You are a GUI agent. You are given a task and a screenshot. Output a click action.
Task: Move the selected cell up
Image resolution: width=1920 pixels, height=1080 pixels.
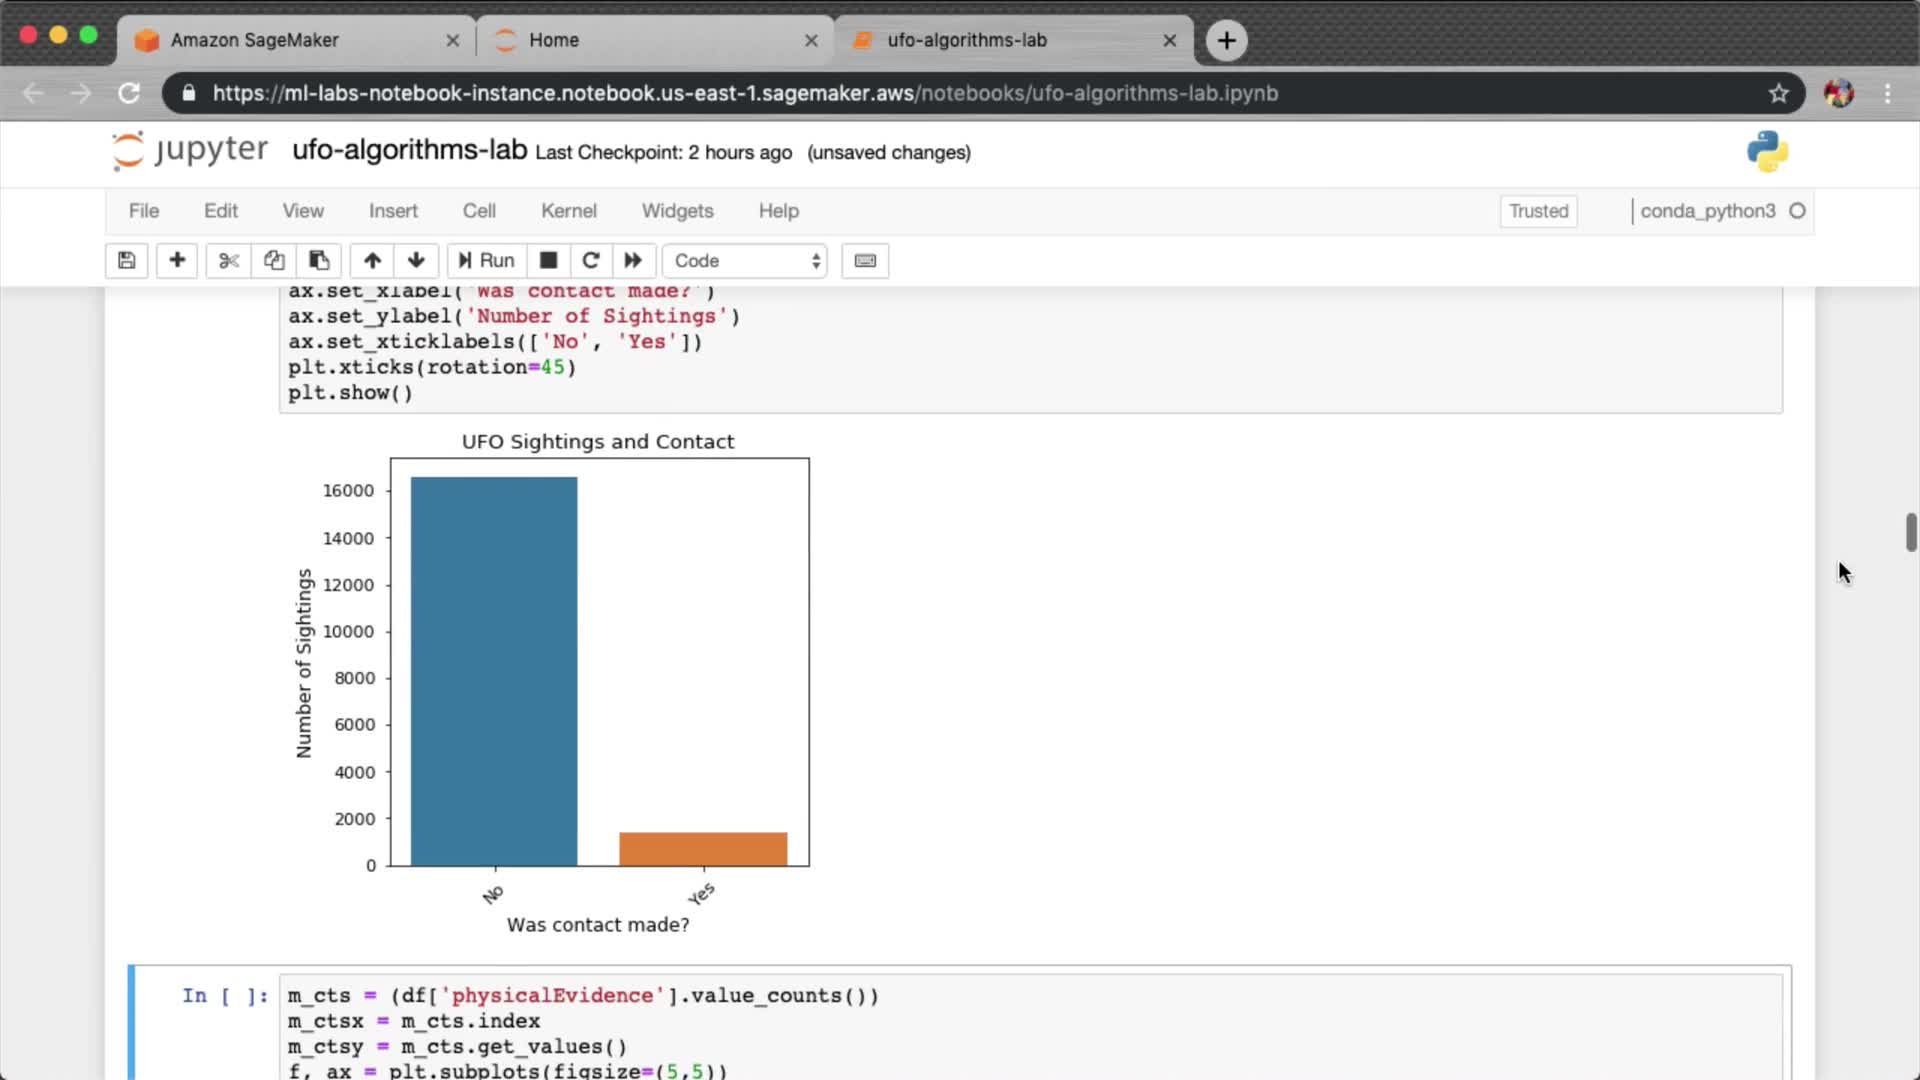[372, 261]
